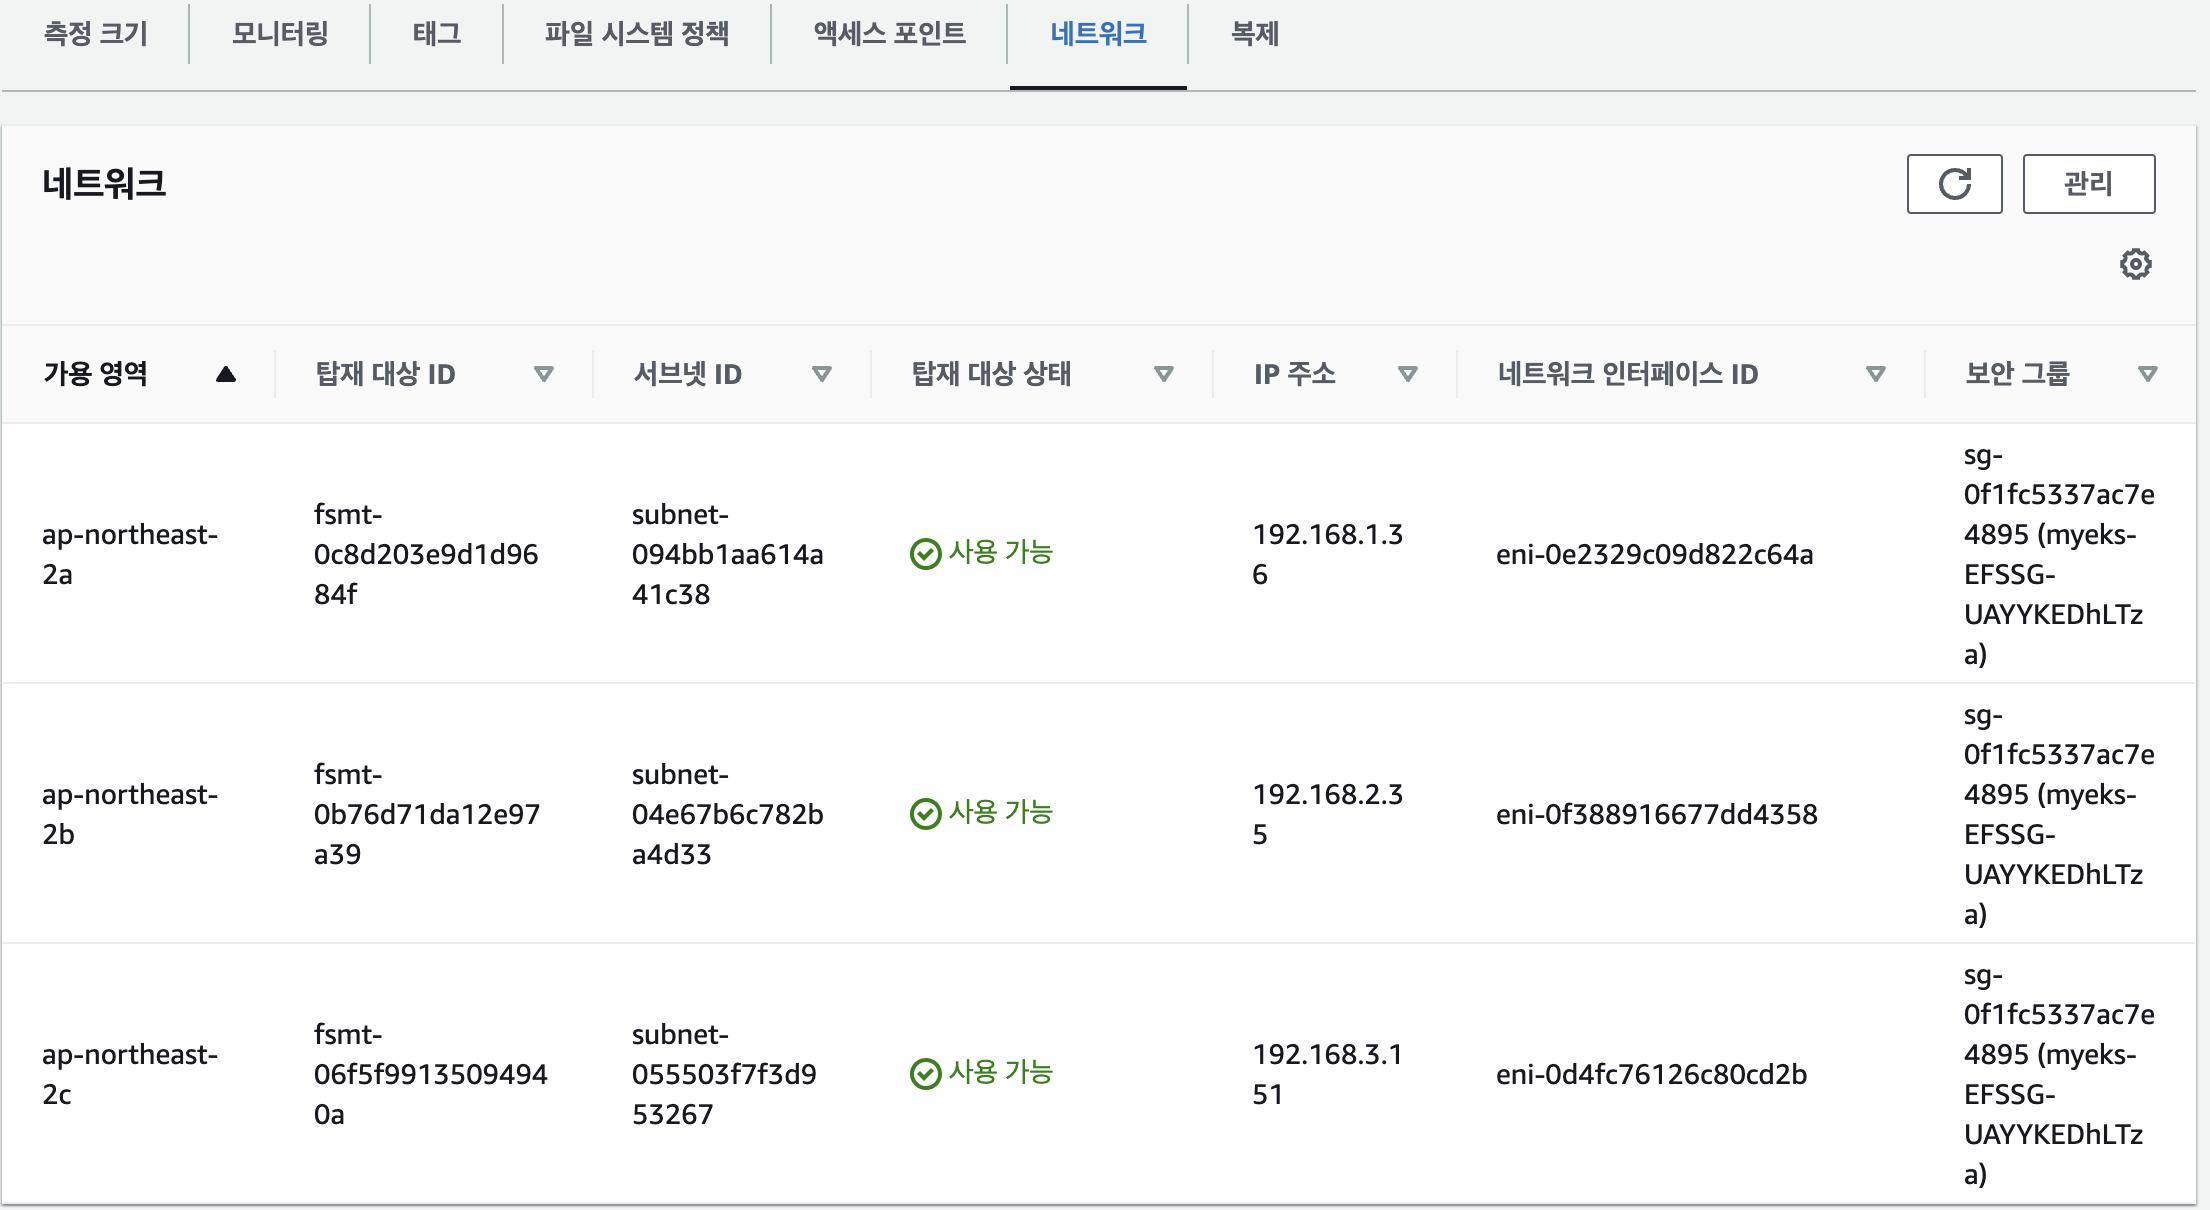Sort by 네트워크 인터페이스 ID arrow
The image size is (2210, 1210).
(1875, 374)
